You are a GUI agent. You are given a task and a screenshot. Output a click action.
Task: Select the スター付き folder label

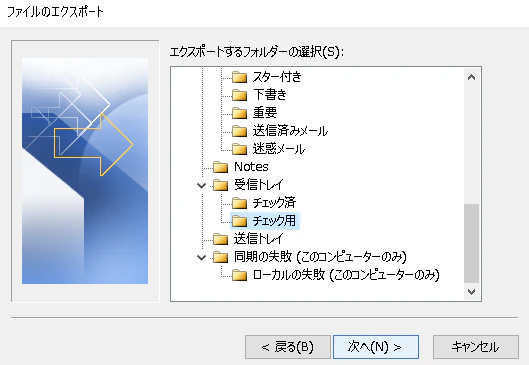pos(277,77)
